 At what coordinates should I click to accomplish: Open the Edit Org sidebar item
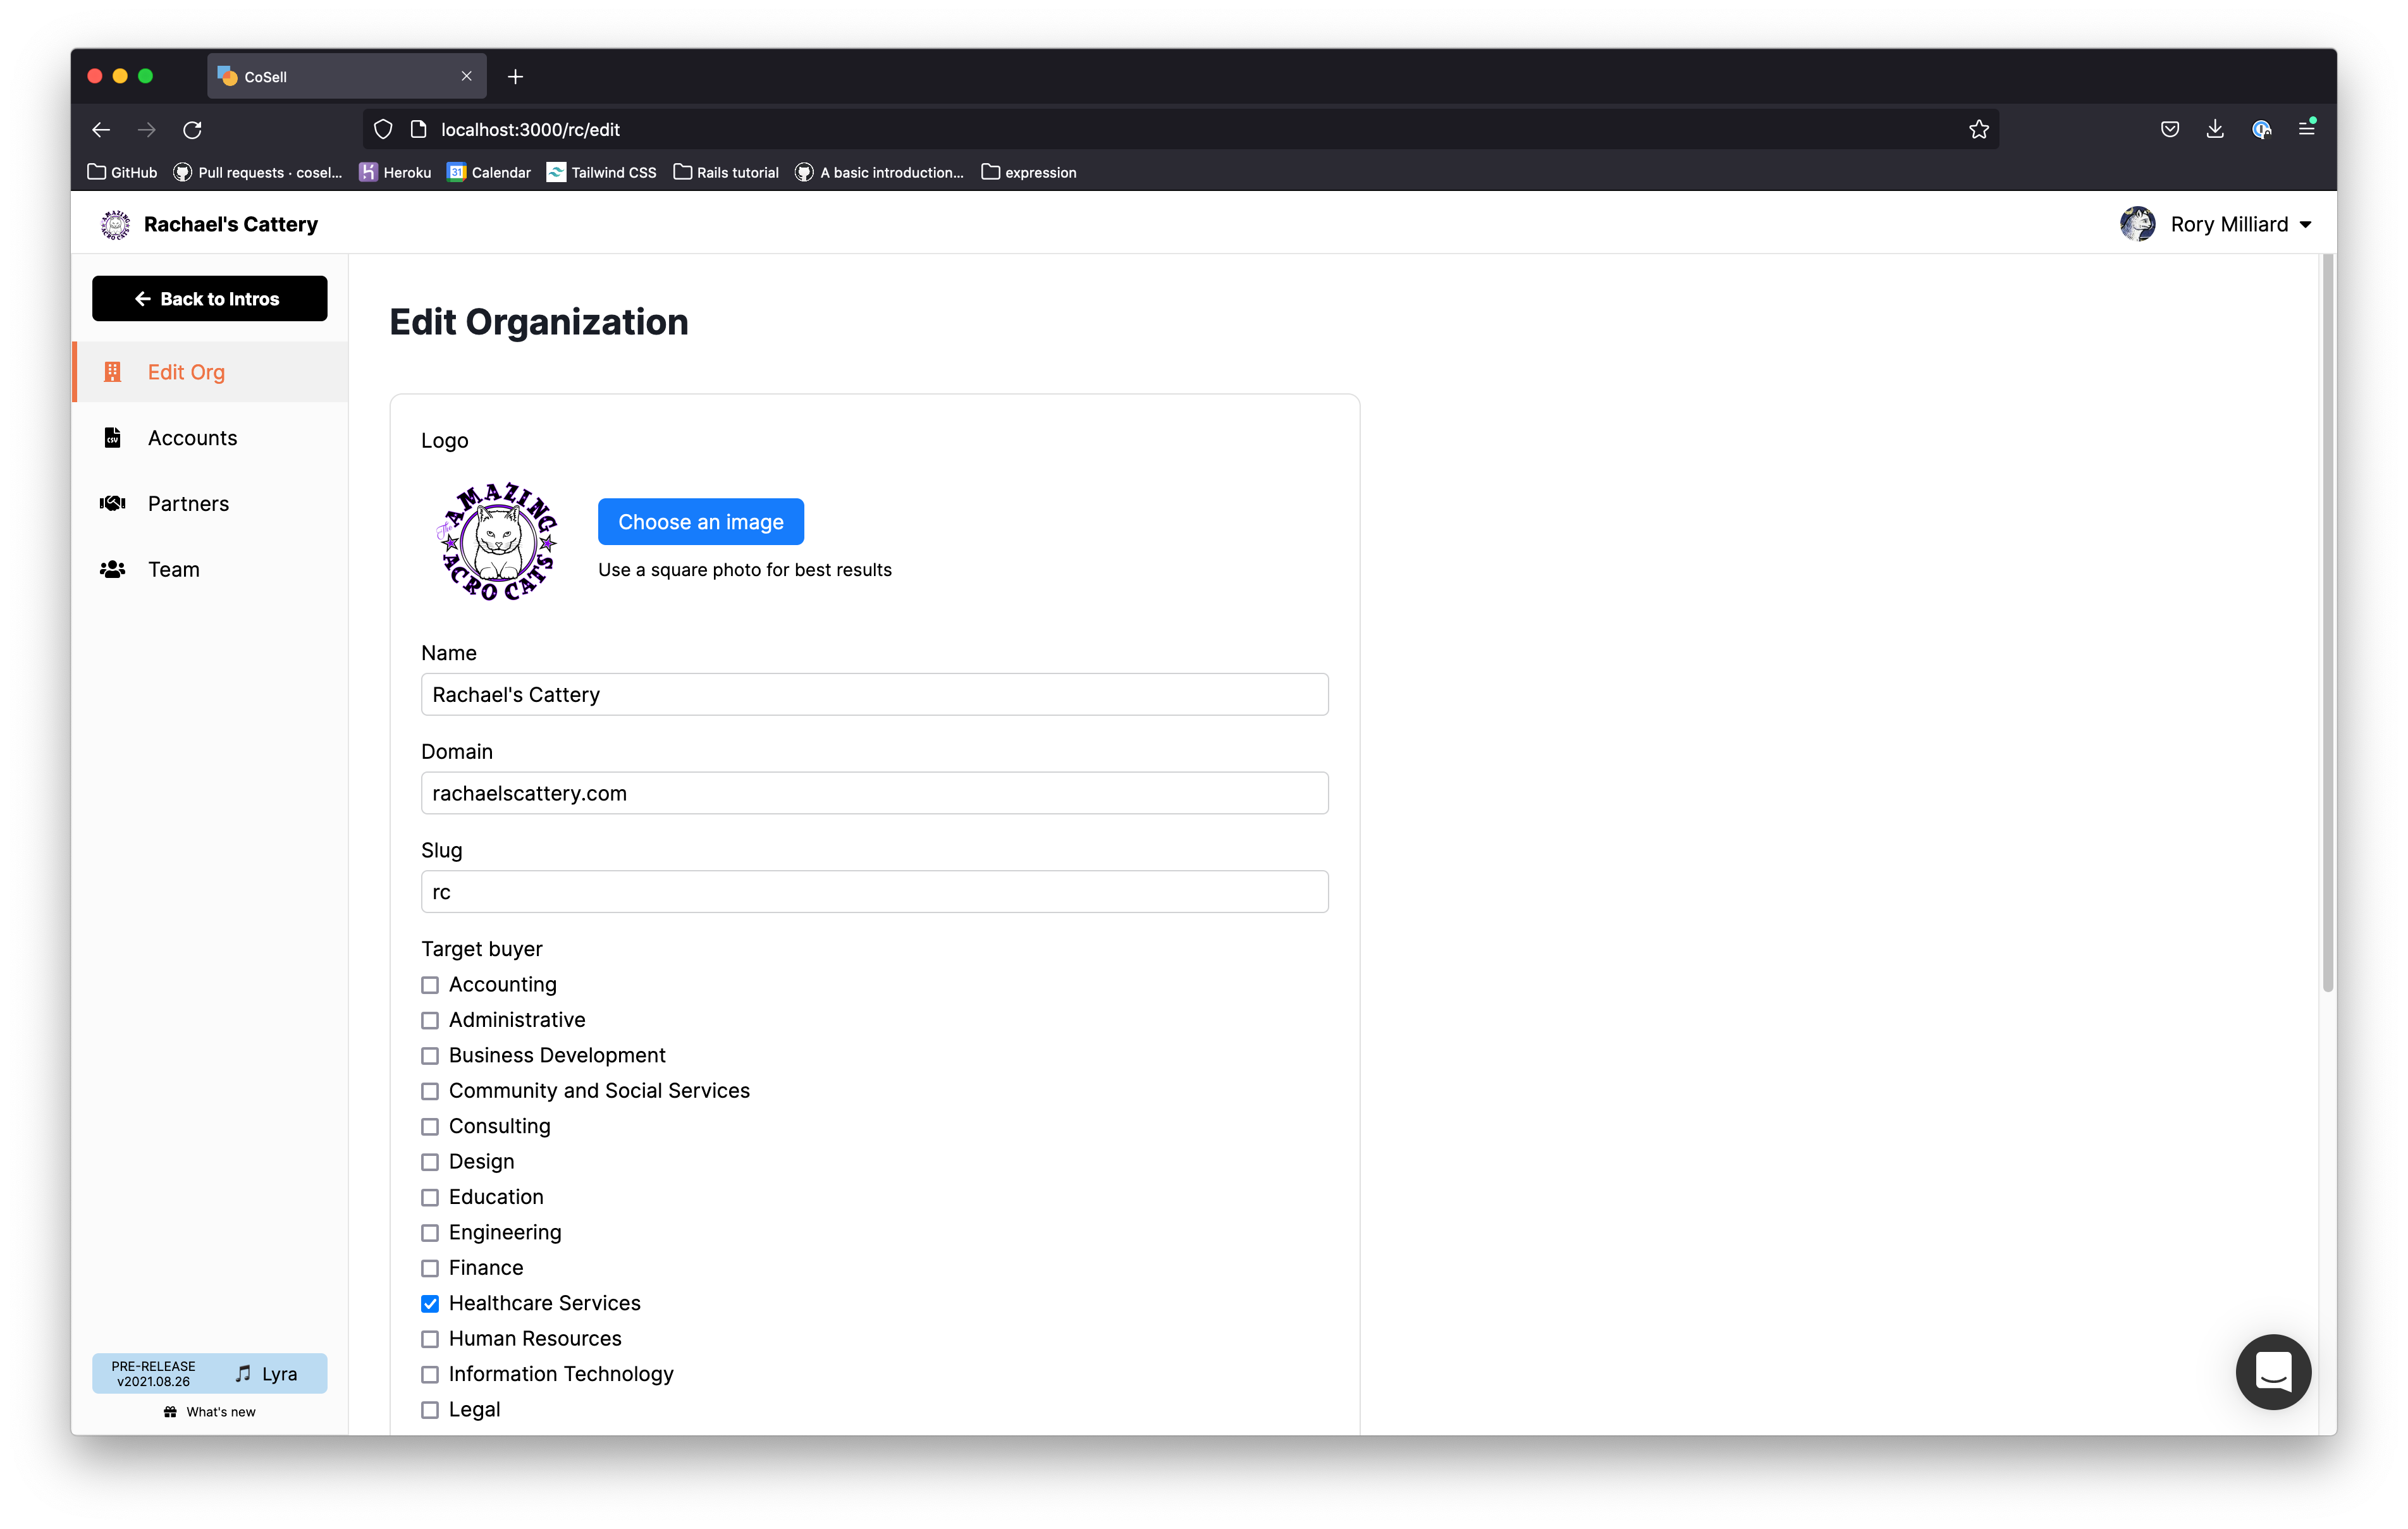(x=211, y=372)
